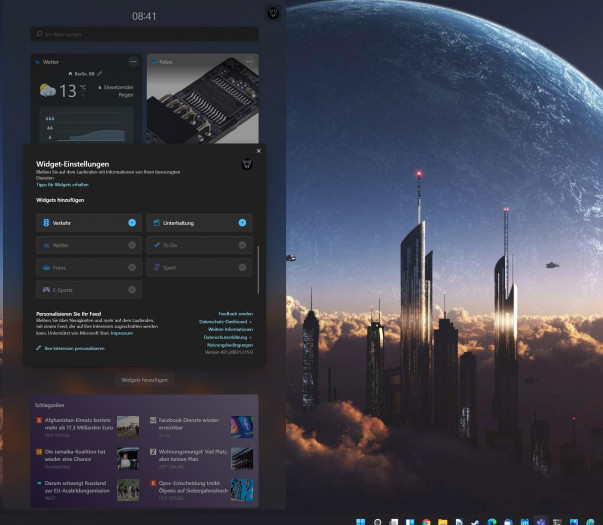Focus the Im Web suchen search field
This screenshot has width=603, height=525.
click(x=145, y=34)
